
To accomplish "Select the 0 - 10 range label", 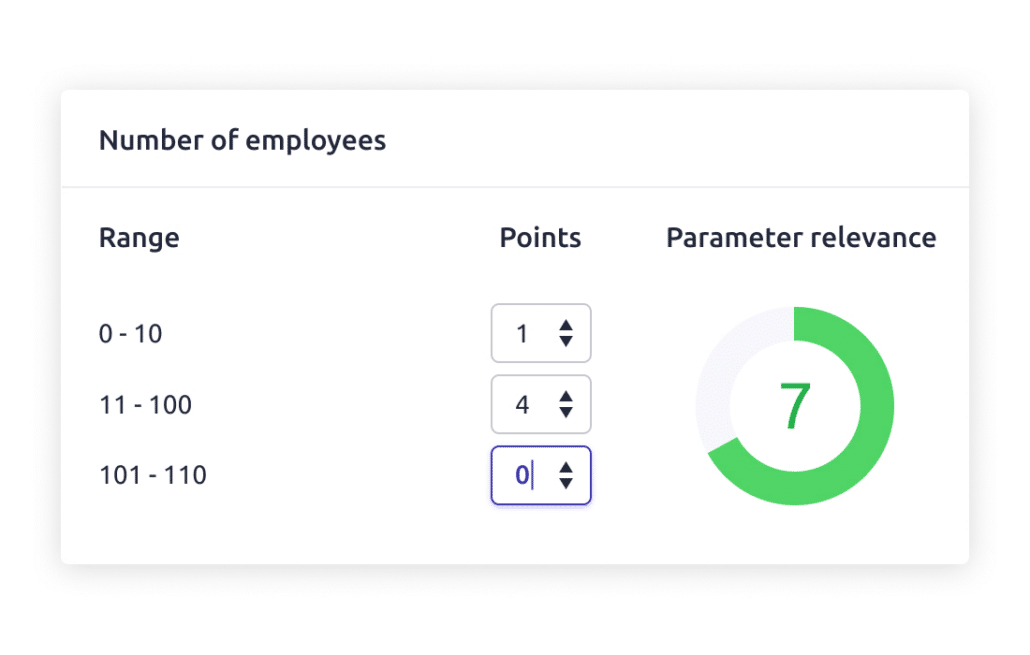I will [x=129, y=333].
